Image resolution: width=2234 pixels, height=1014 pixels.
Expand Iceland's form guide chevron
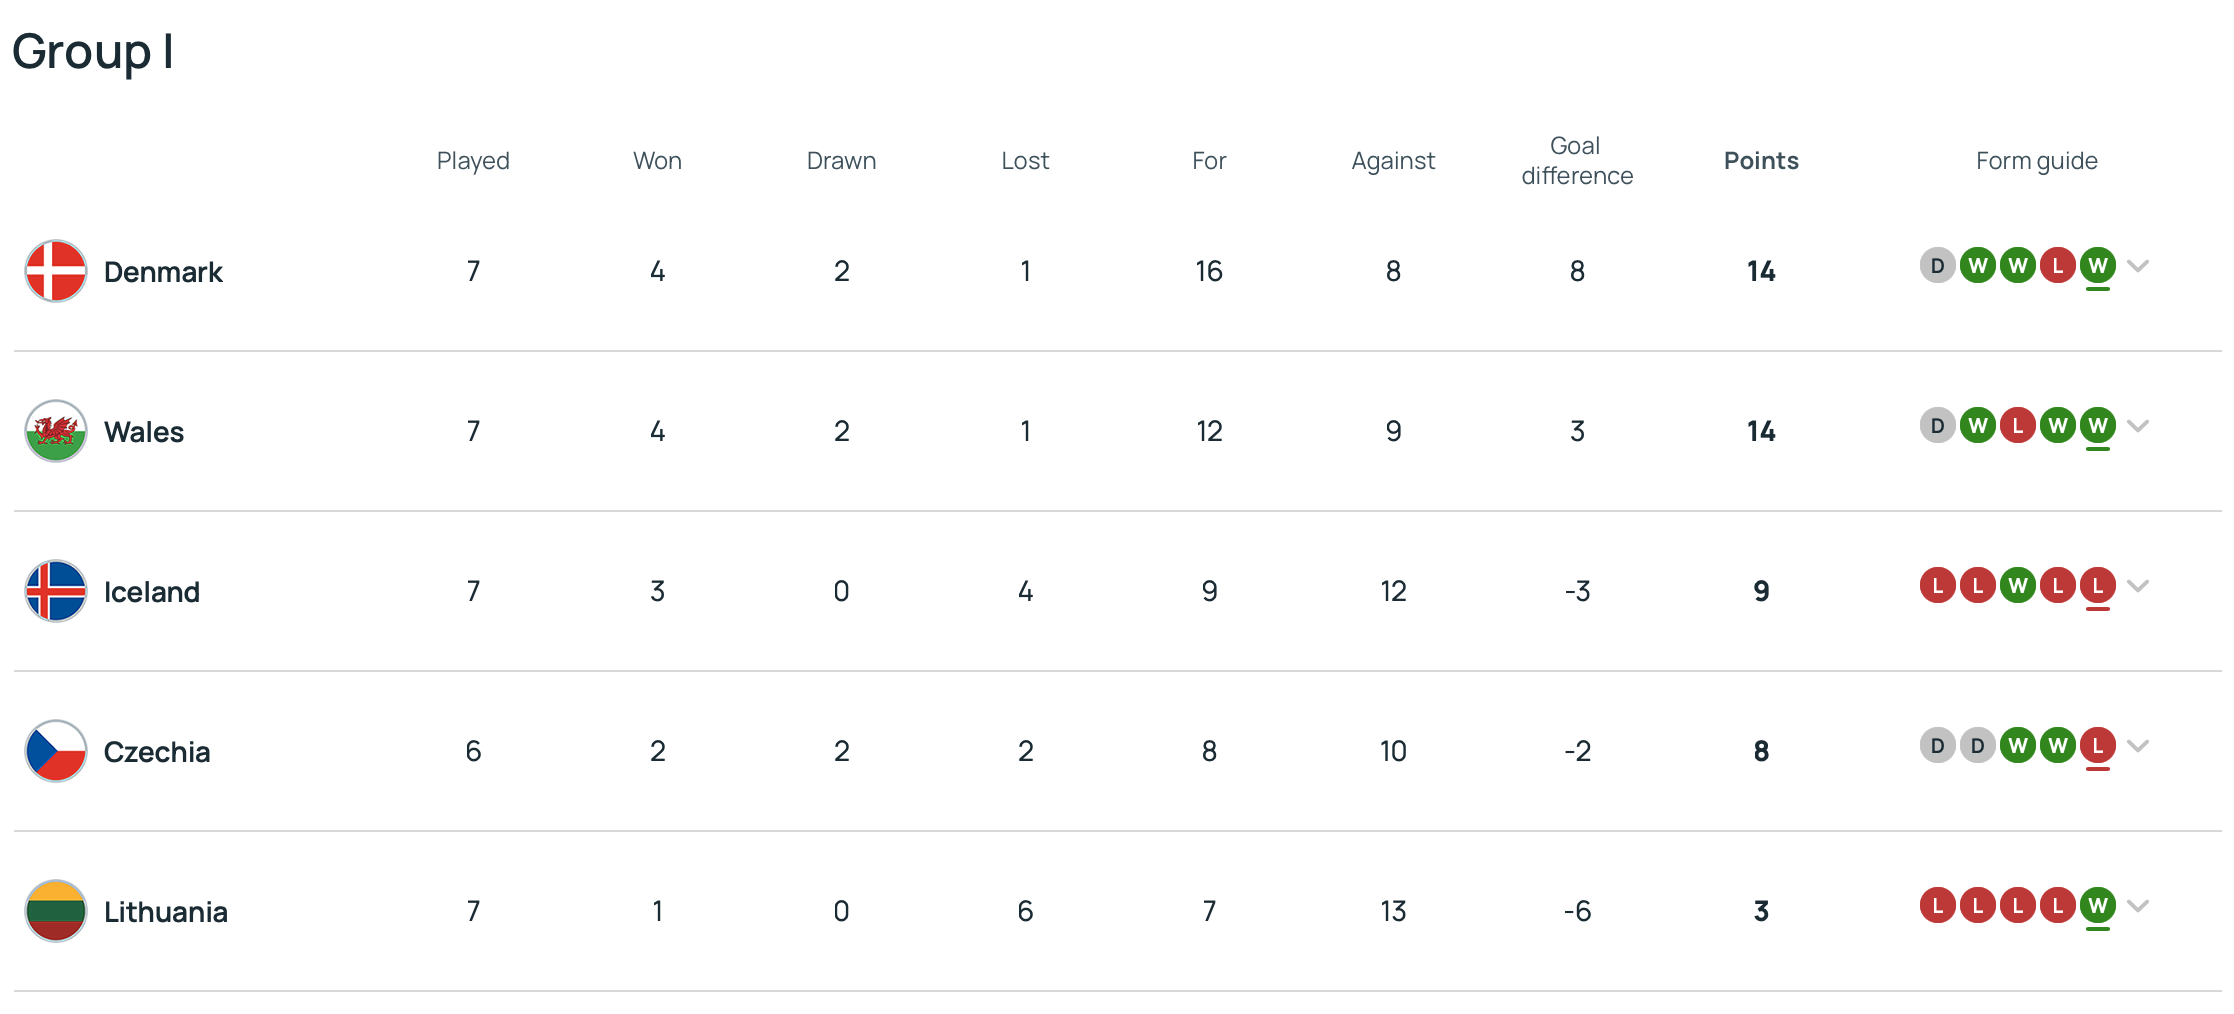pyautogui.click(x=2138, y=586)
